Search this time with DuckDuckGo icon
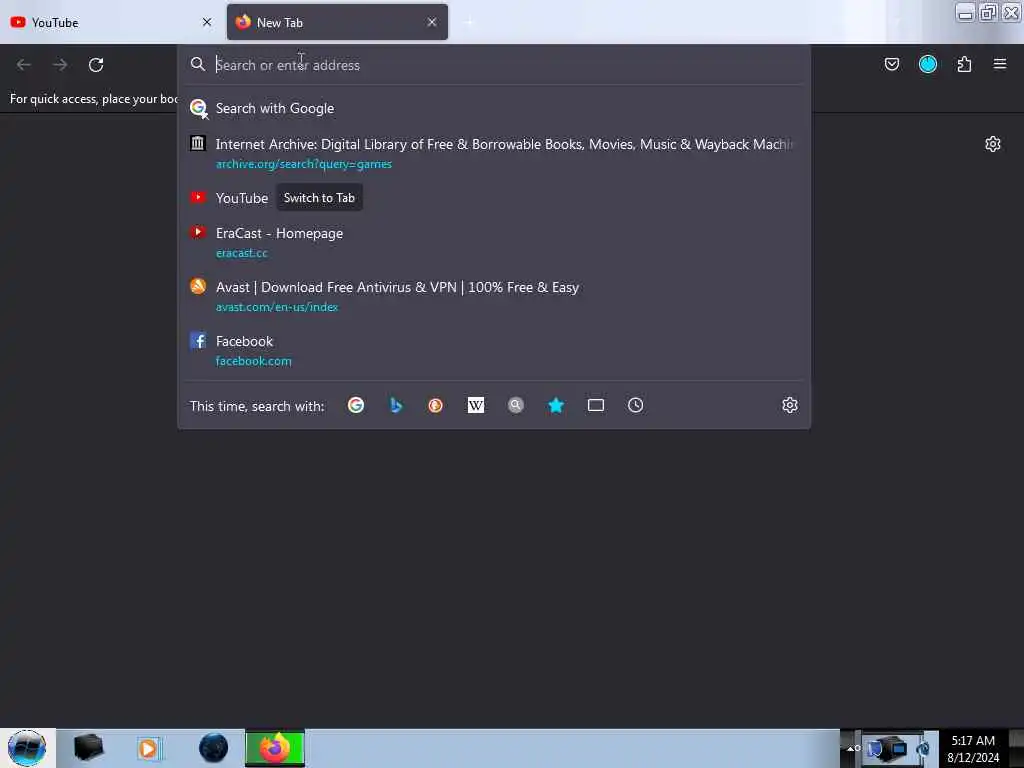The image size is (1024, 768). pos(436,406)
